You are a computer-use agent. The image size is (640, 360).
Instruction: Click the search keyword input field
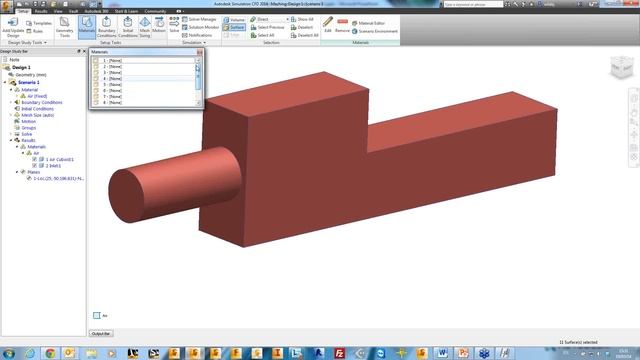click(x=473, y=4)
